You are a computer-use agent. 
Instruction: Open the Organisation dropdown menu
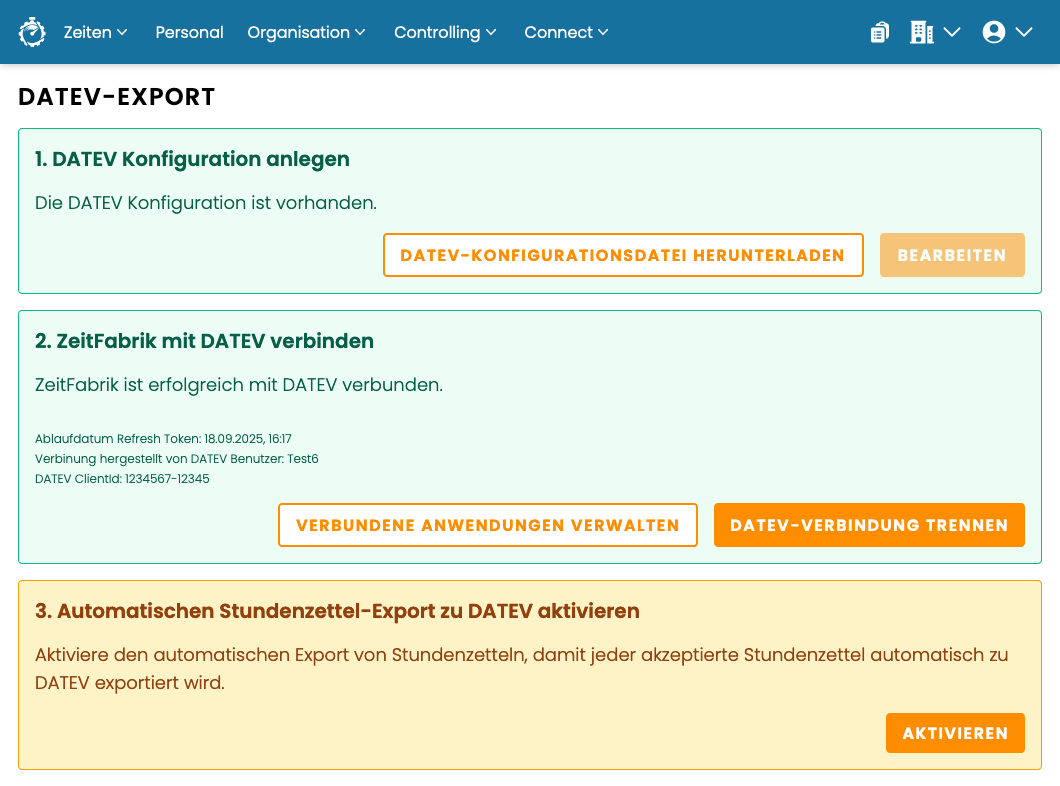[306, 32]
